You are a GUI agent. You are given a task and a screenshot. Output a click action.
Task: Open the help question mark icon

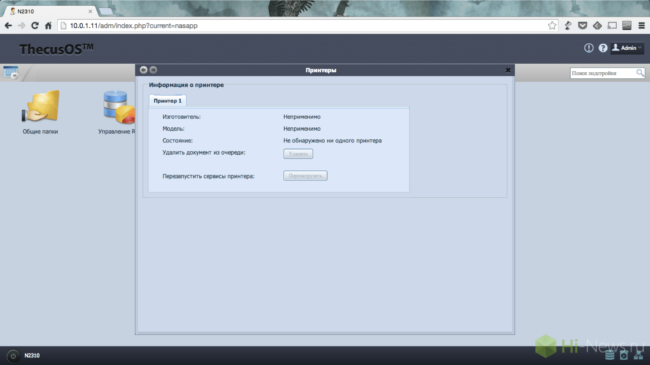pyautogui.click(x=603, y=48)
